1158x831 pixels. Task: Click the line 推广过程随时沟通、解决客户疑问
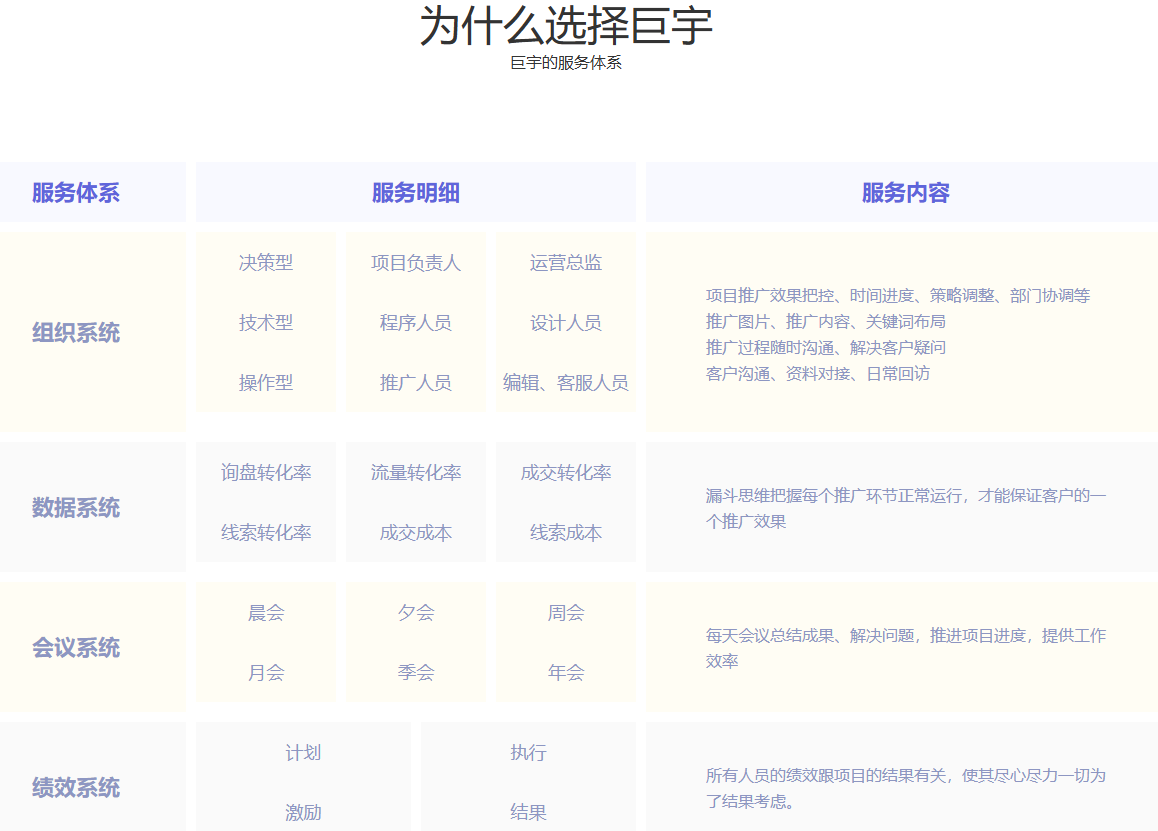825,347
